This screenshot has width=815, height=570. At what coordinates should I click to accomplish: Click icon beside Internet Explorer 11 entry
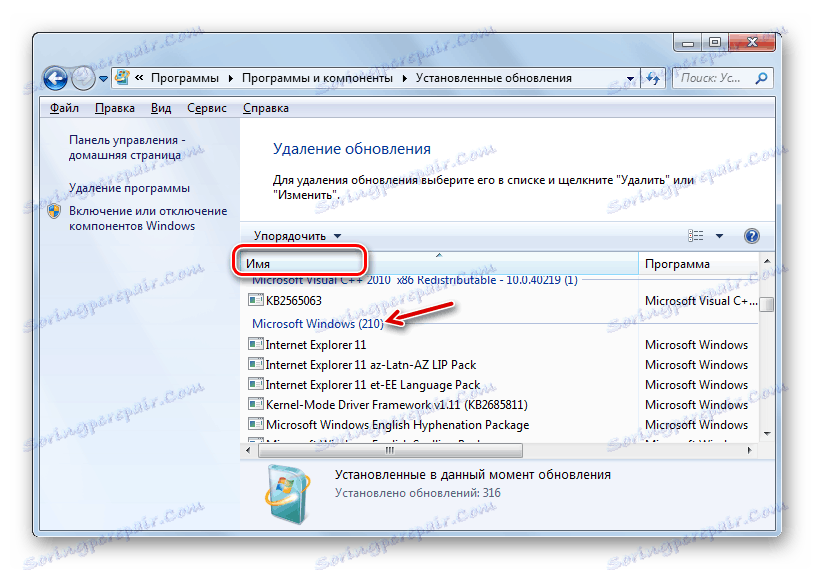[255, 344]
